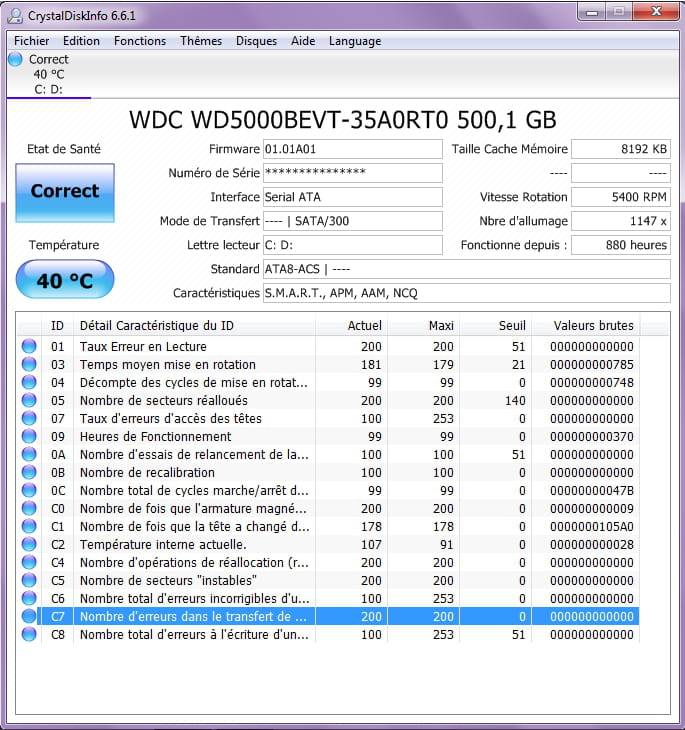Click the Correct health status button

pyautogui.click(x=65, y=192)
